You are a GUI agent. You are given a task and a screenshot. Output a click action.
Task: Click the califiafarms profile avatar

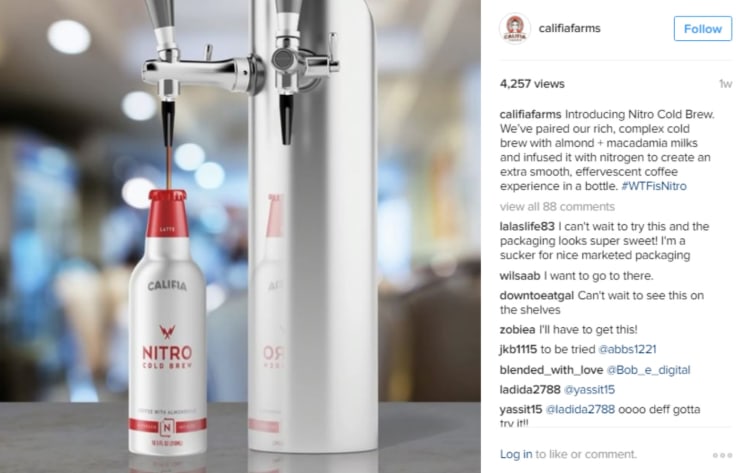515,29
